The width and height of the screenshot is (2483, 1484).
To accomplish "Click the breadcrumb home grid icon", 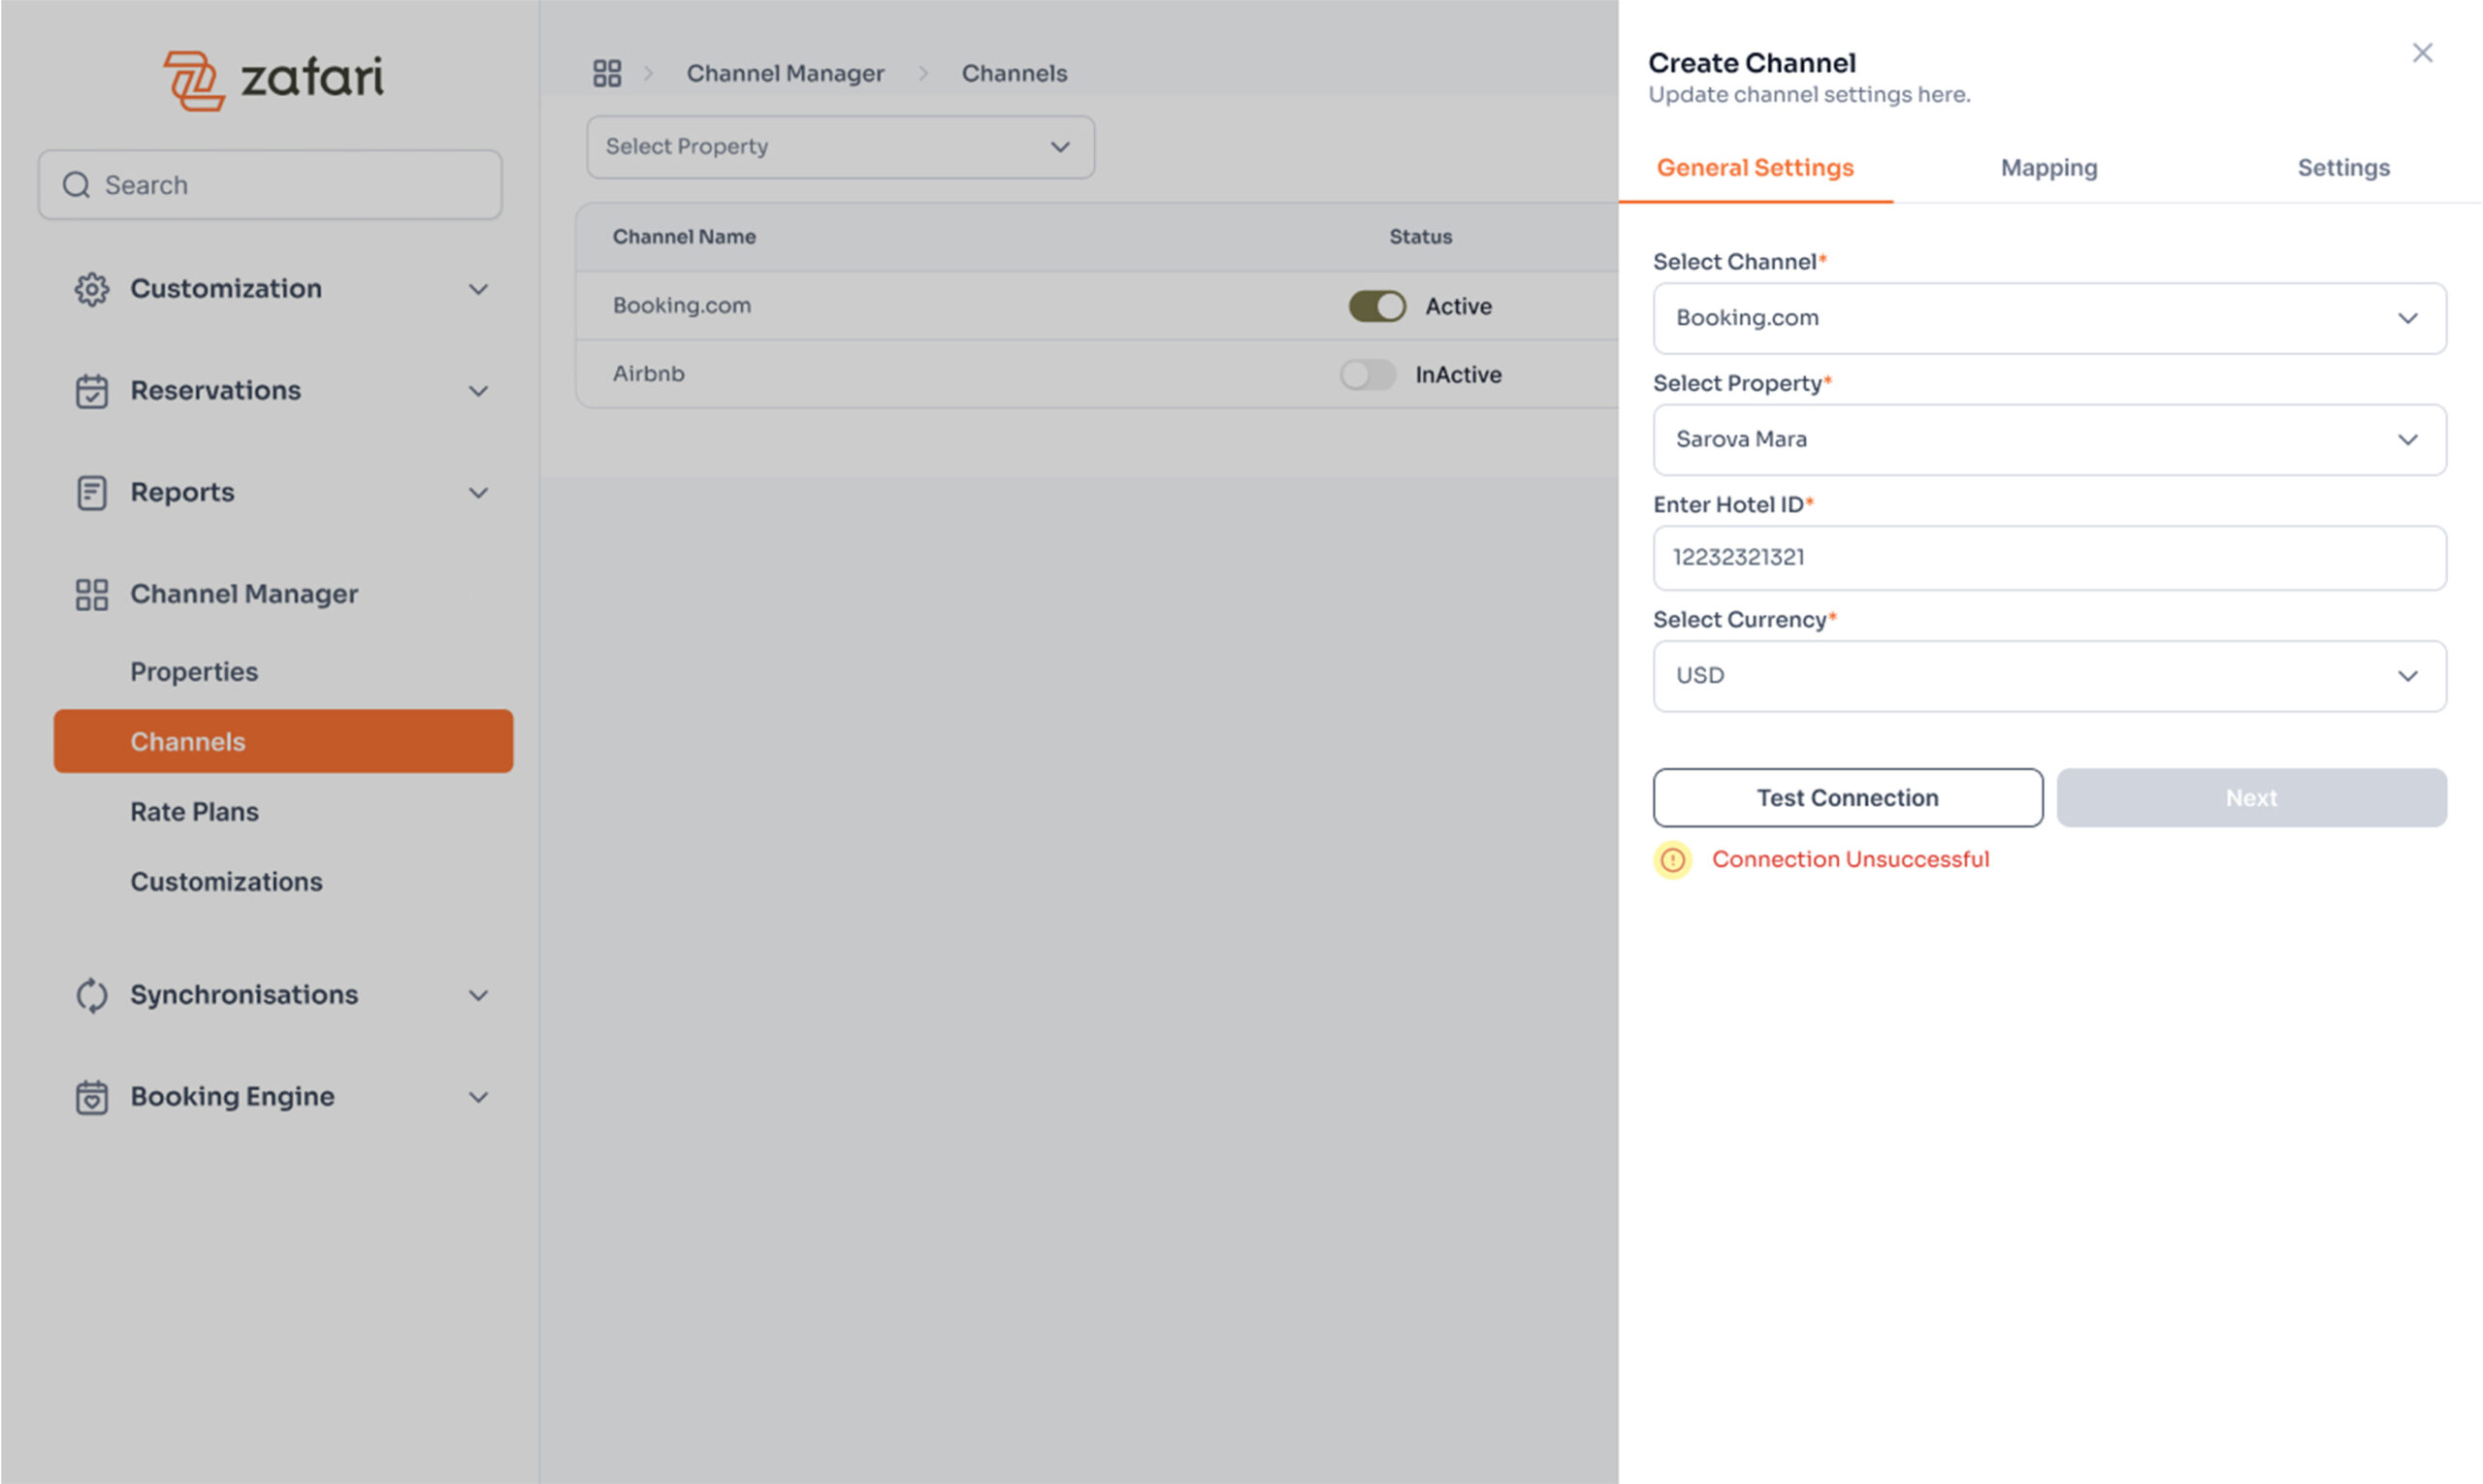I will (606, 73).
